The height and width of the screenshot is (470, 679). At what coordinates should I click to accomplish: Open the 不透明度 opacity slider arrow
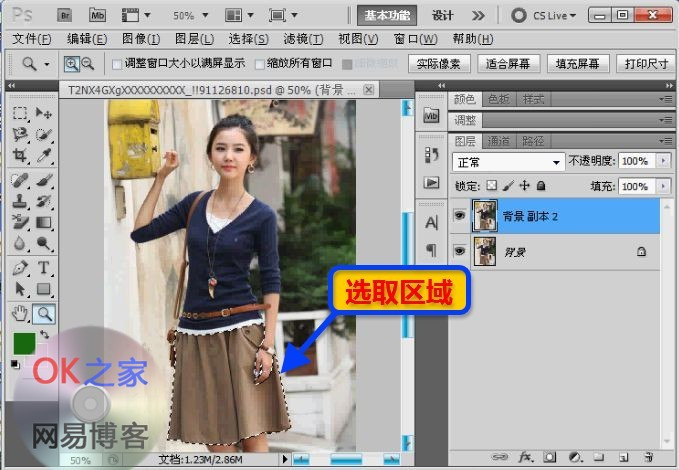coord(662,161)
